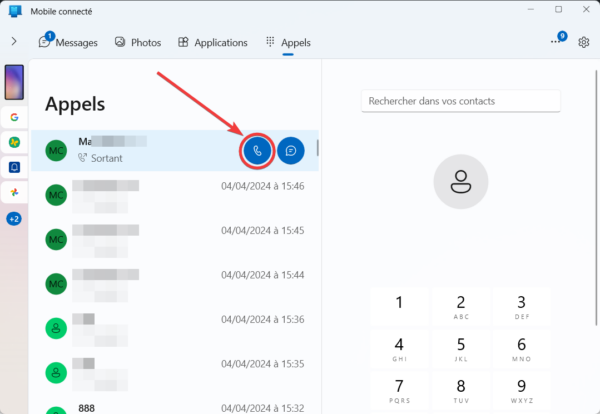
Task: Select the Appels tab
Action: [x=288, y=42]
